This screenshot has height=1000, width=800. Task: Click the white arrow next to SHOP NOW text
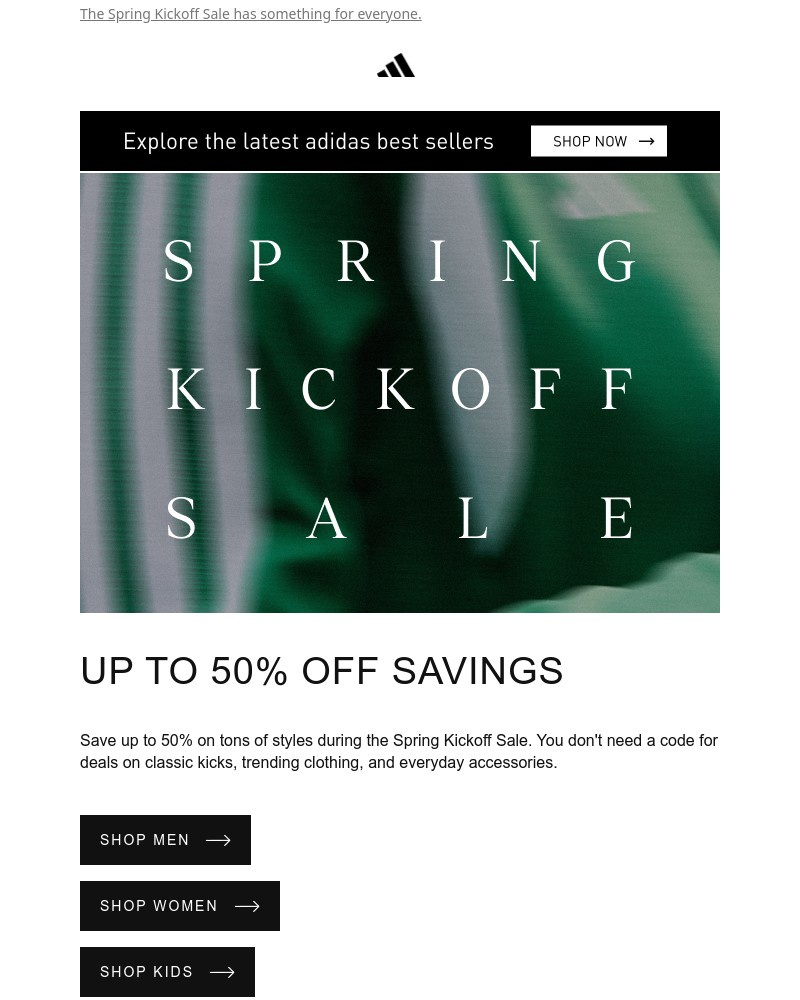646,141
